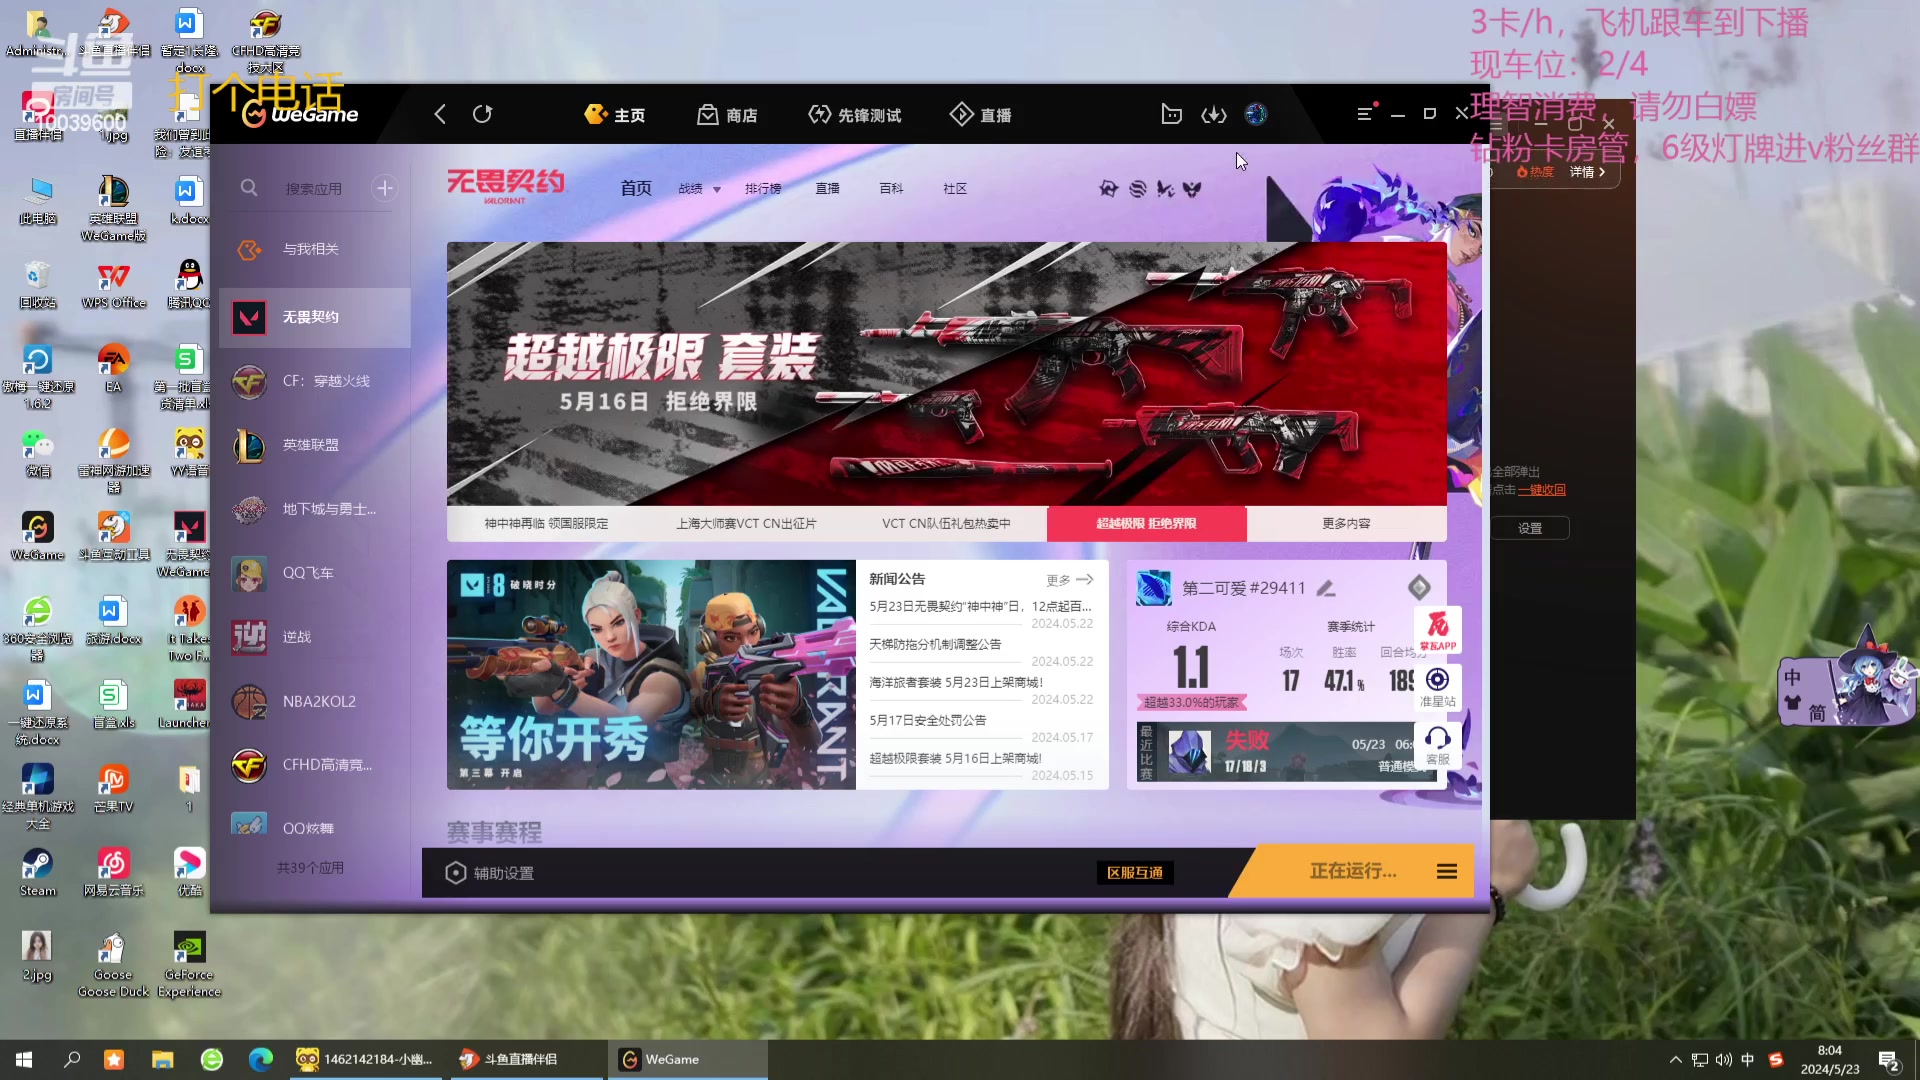Image resolution: width=1920 pixels, height=1080 pixels.
Task: Open news 海洋旅者套装 5月23日上架商城
Action: [956, 682]
